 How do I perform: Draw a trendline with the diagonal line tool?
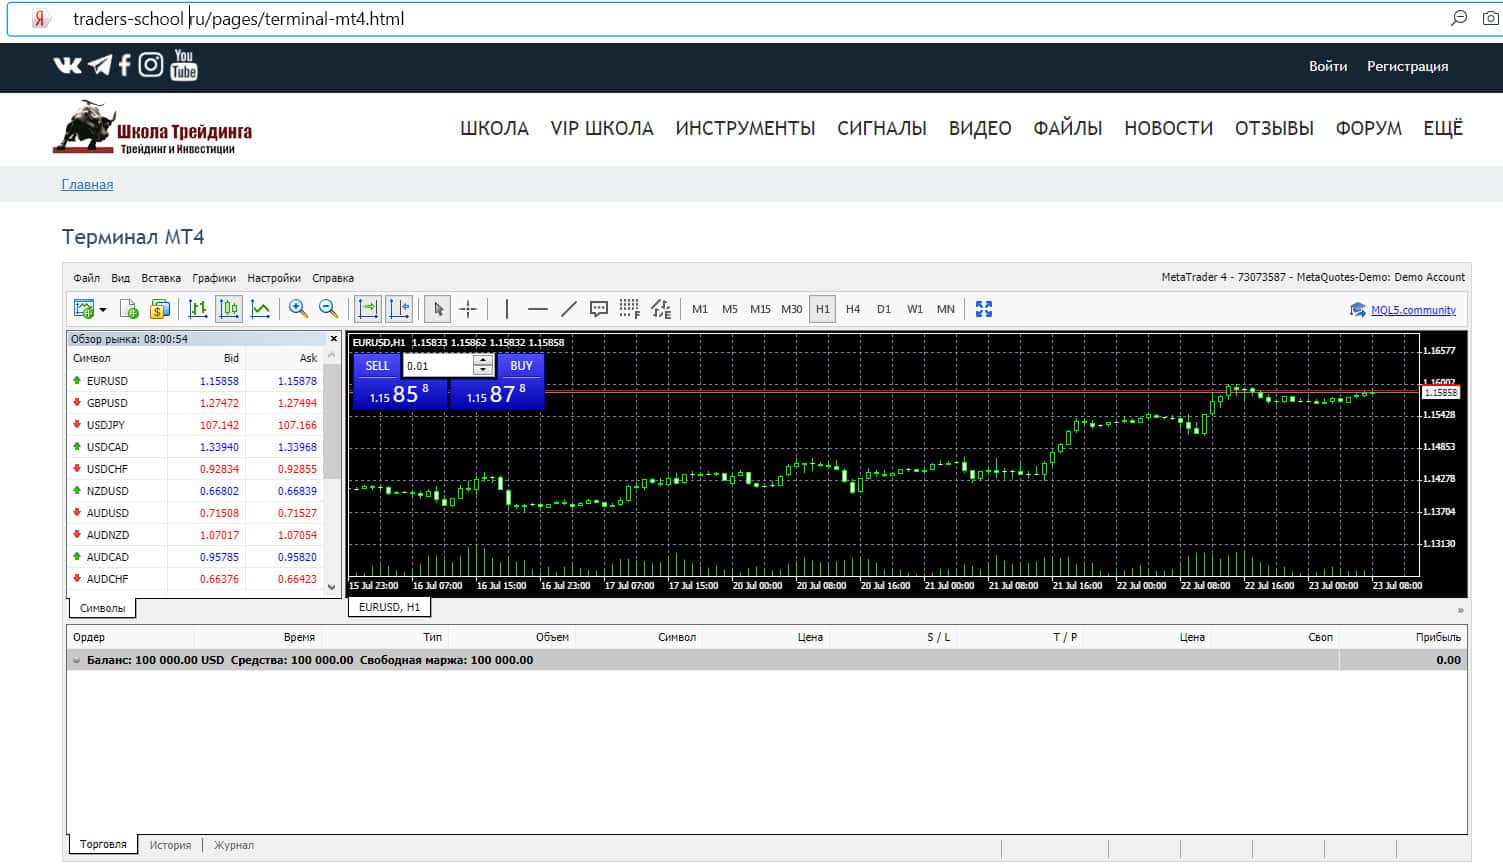pos(568,309)
